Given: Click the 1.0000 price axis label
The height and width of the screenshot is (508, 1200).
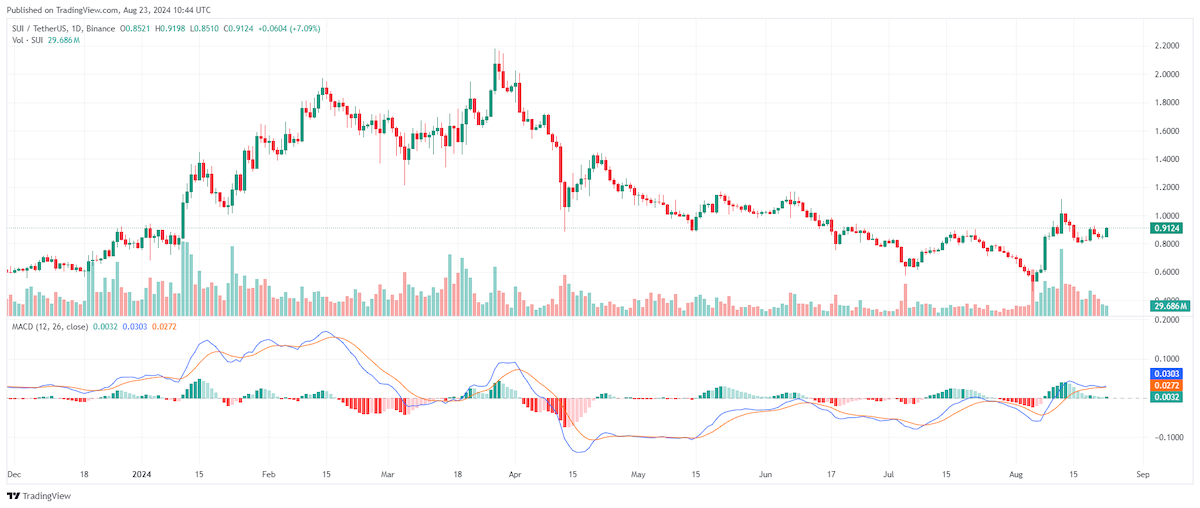Looking at the screenshot, I should (x=1166, y=215).
